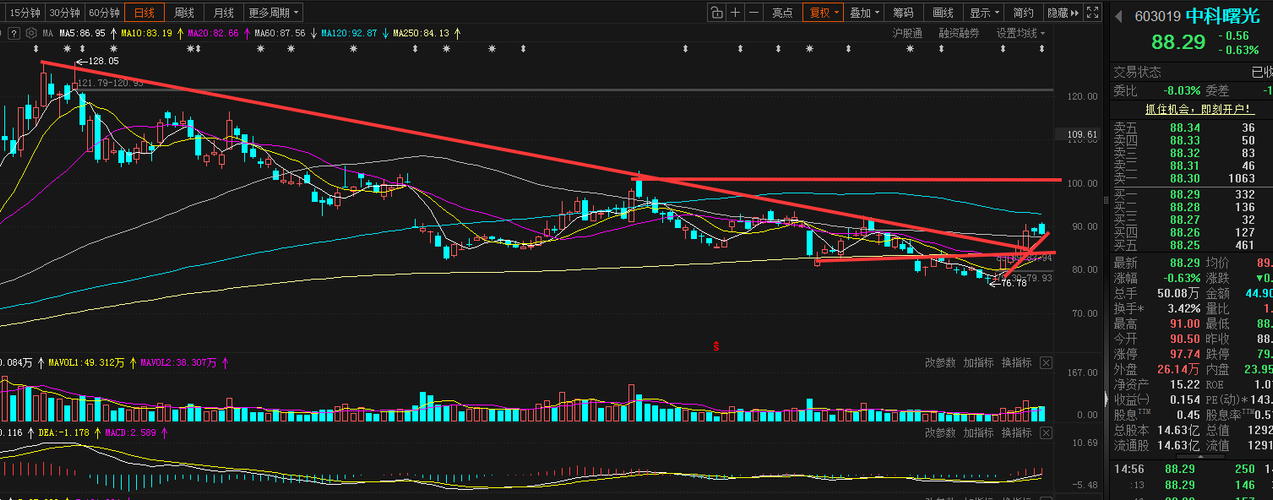This screenshot has height=500, width=1273.
Task: Click the MA20:82.66 label
Action: click(x=213, y=33)
